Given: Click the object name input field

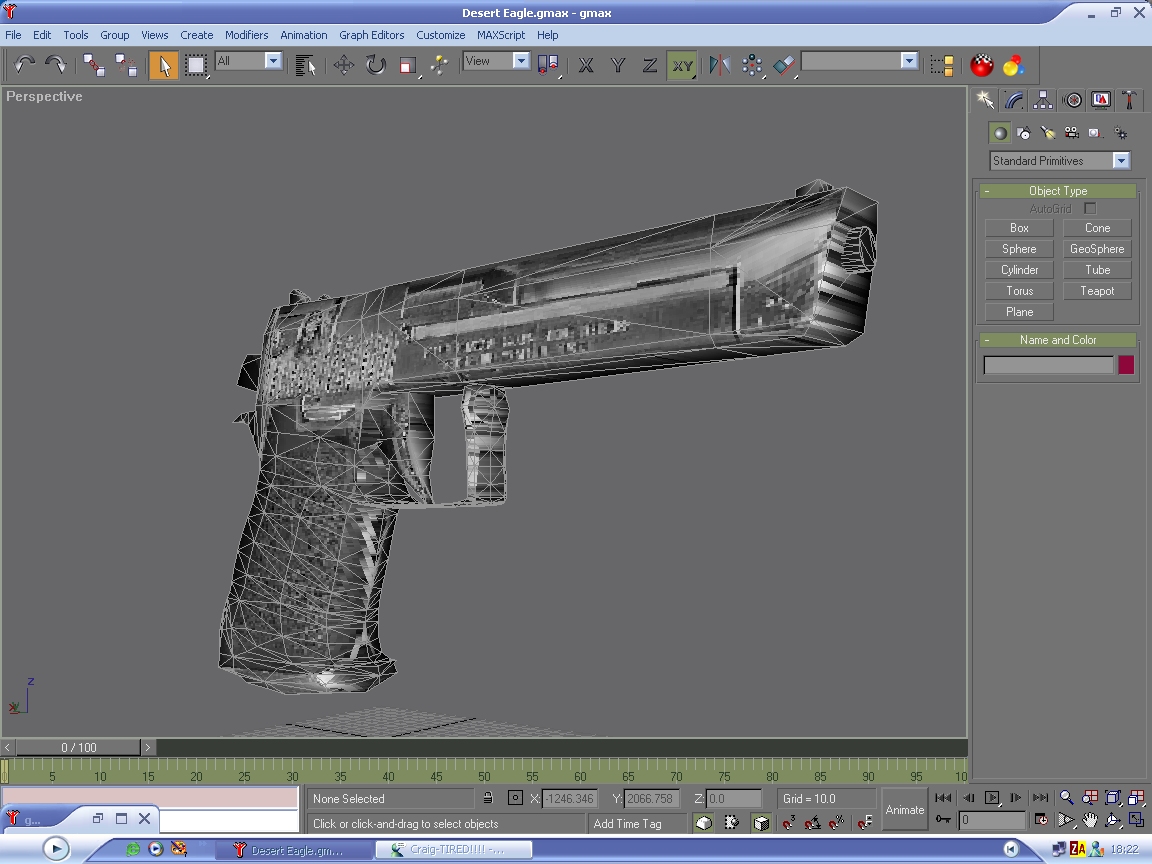Looking at the screenshot, I should tap(1048, 365).
